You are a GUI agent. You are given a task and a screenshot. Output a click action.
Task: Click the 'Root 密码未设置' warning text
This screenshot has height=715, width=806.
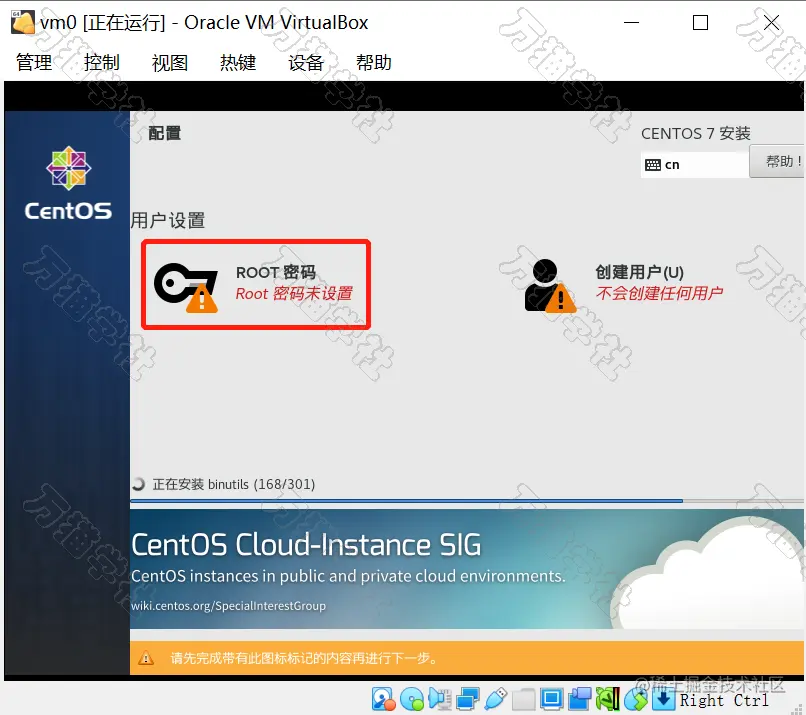pos(294,294)
